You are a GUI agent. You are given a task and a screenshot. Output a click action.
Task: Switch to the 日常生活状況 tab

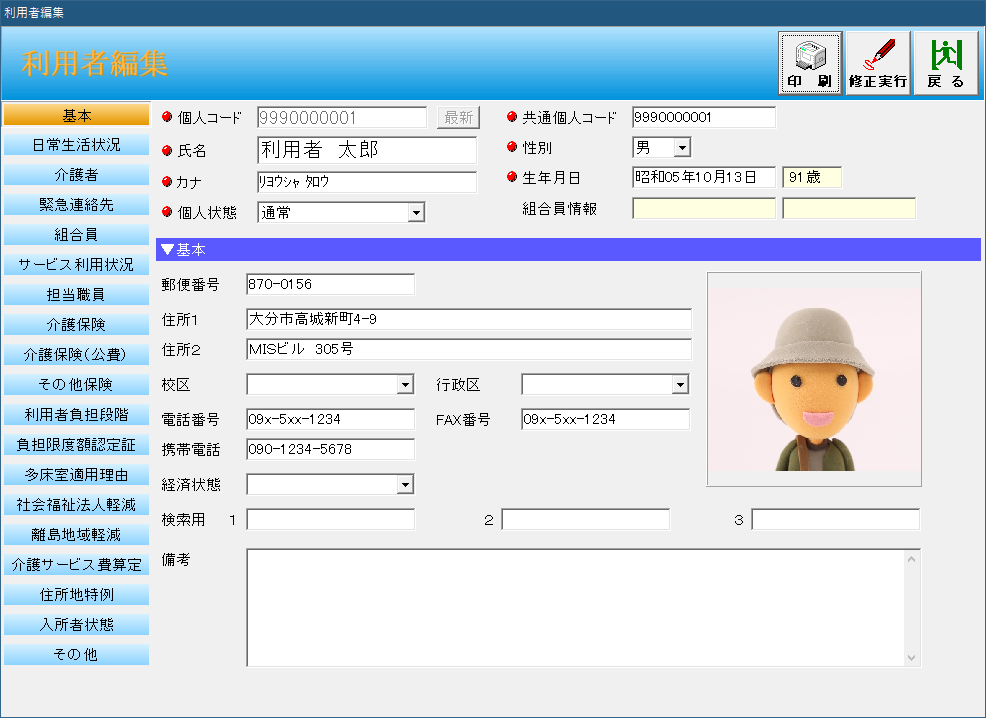point(76,145)
